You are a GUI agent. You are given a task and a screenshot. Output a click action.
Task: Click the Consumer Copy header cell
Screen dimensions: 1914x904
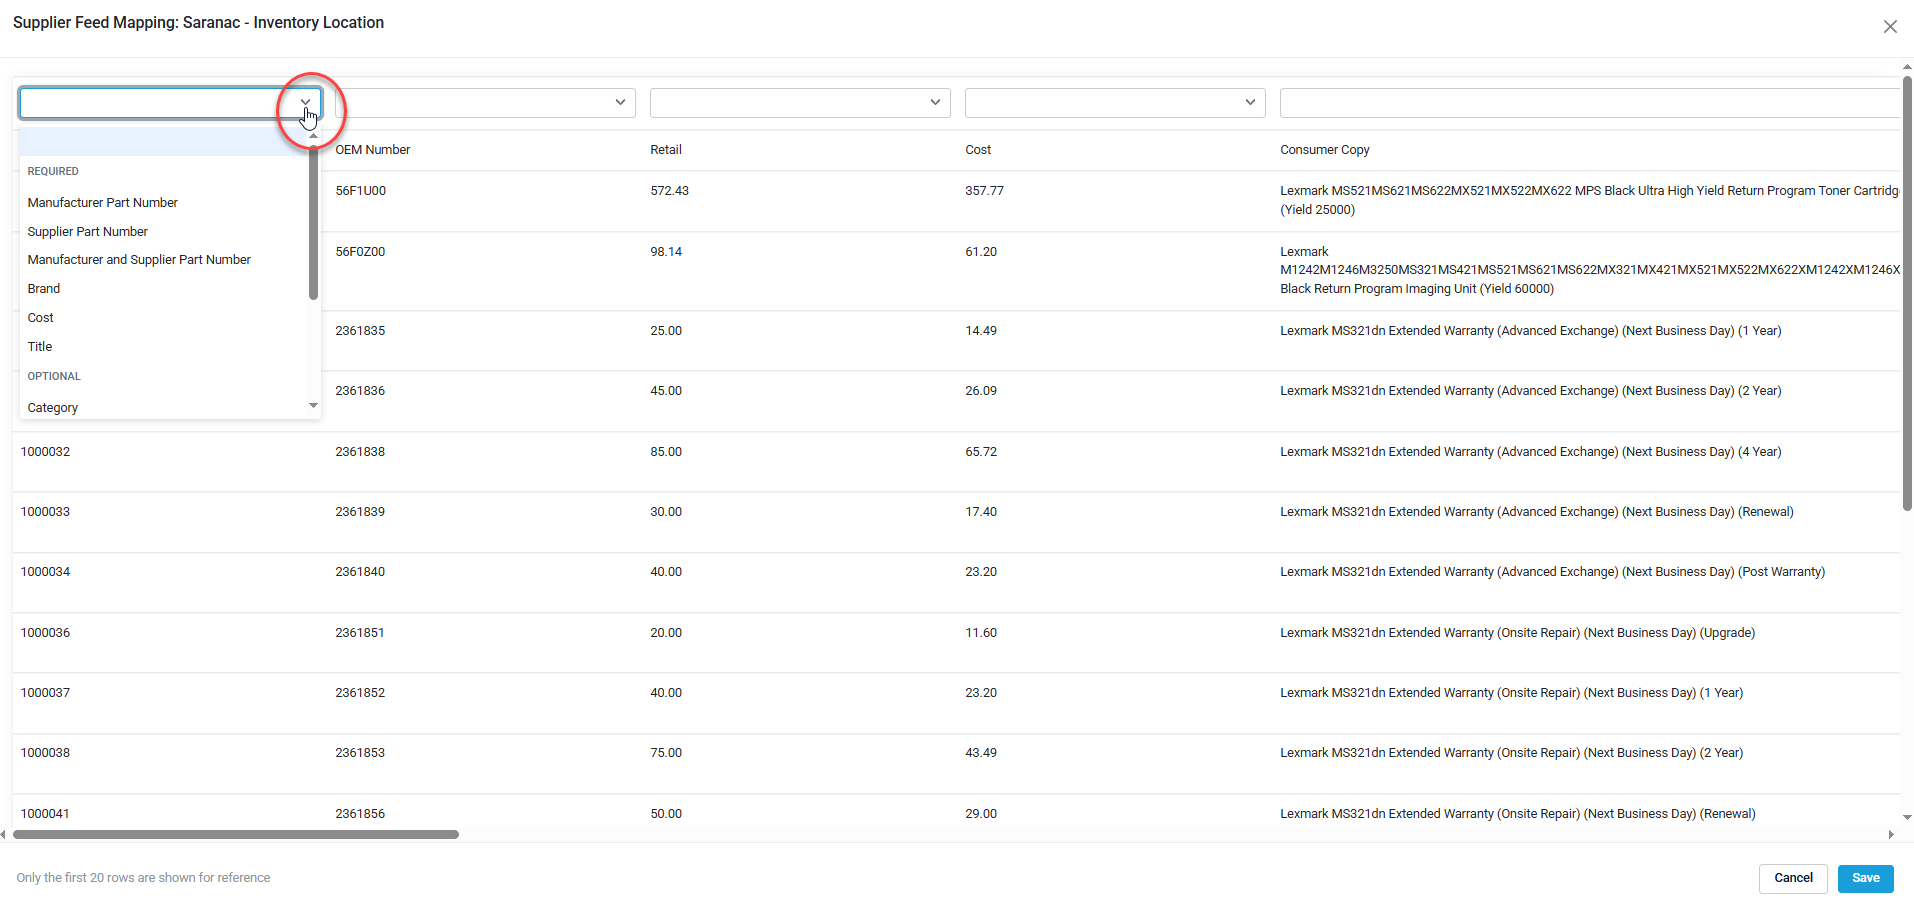1325,150
